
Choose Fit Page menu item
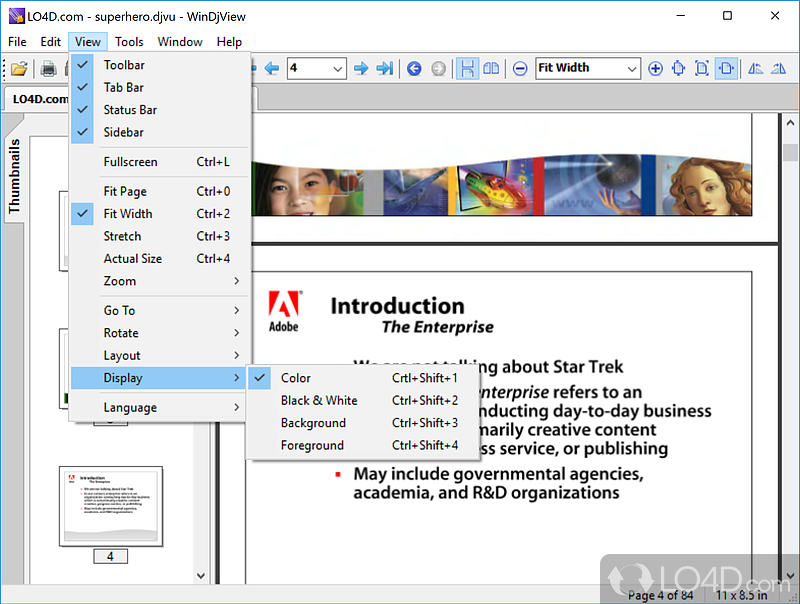pos(160,191)
